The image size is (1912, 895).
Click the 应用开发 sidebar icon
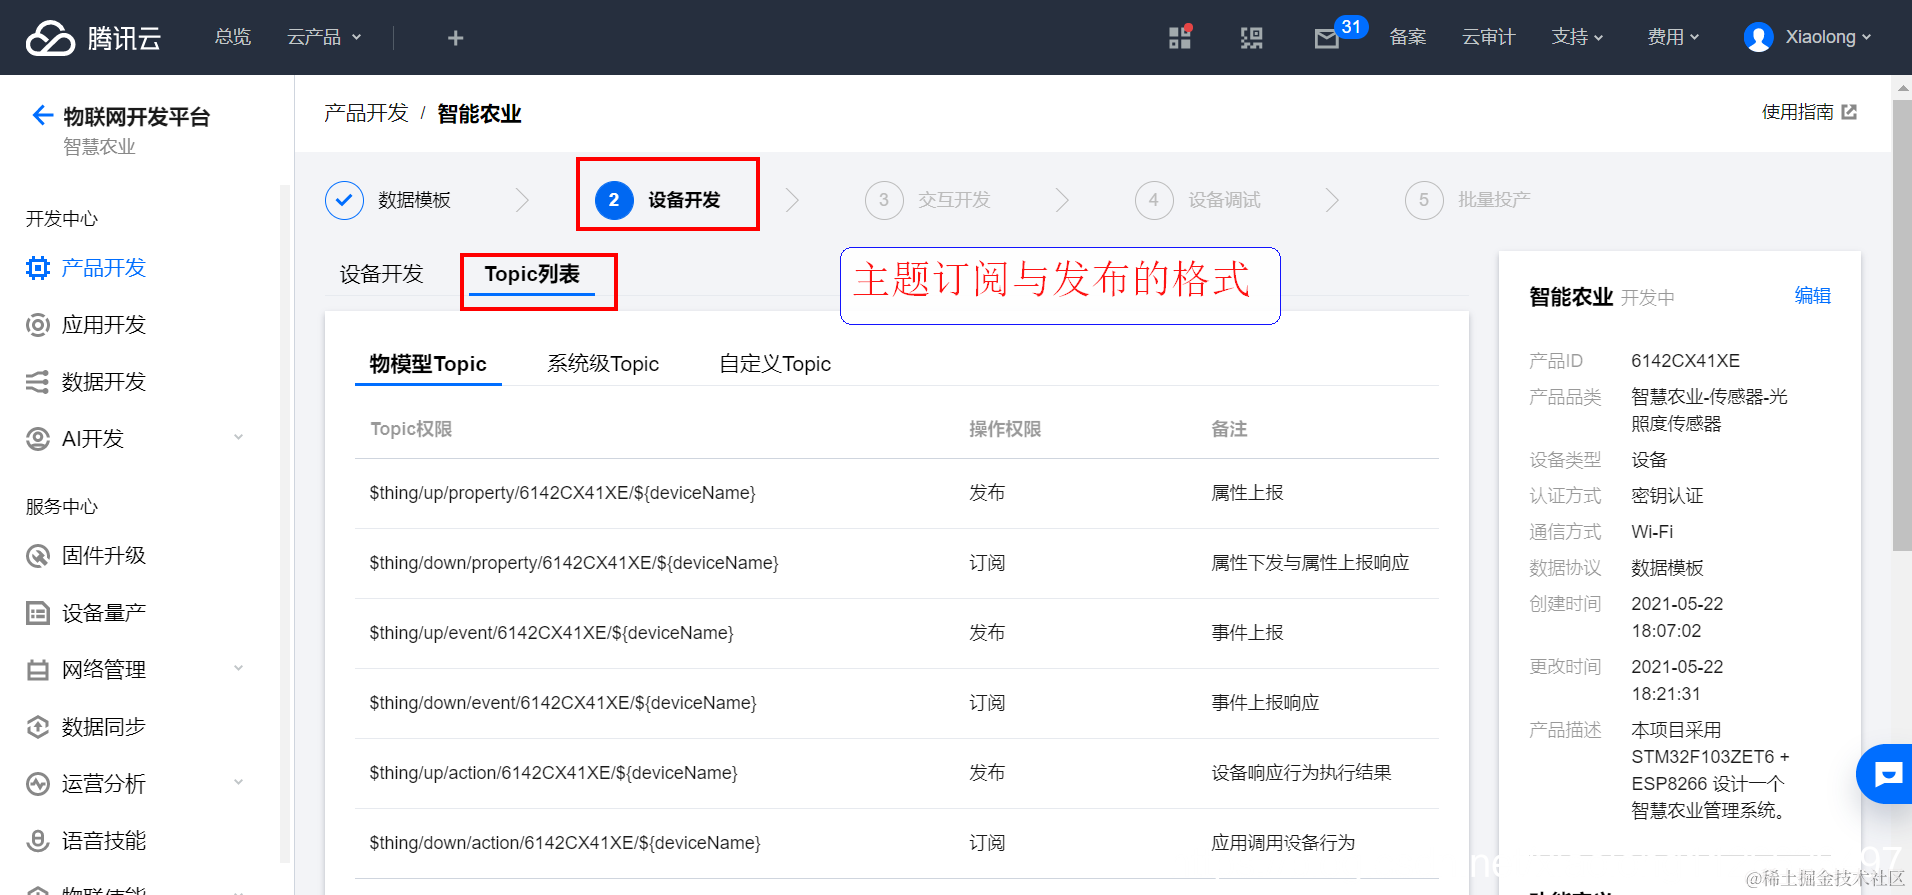click(x=38, y=325)
